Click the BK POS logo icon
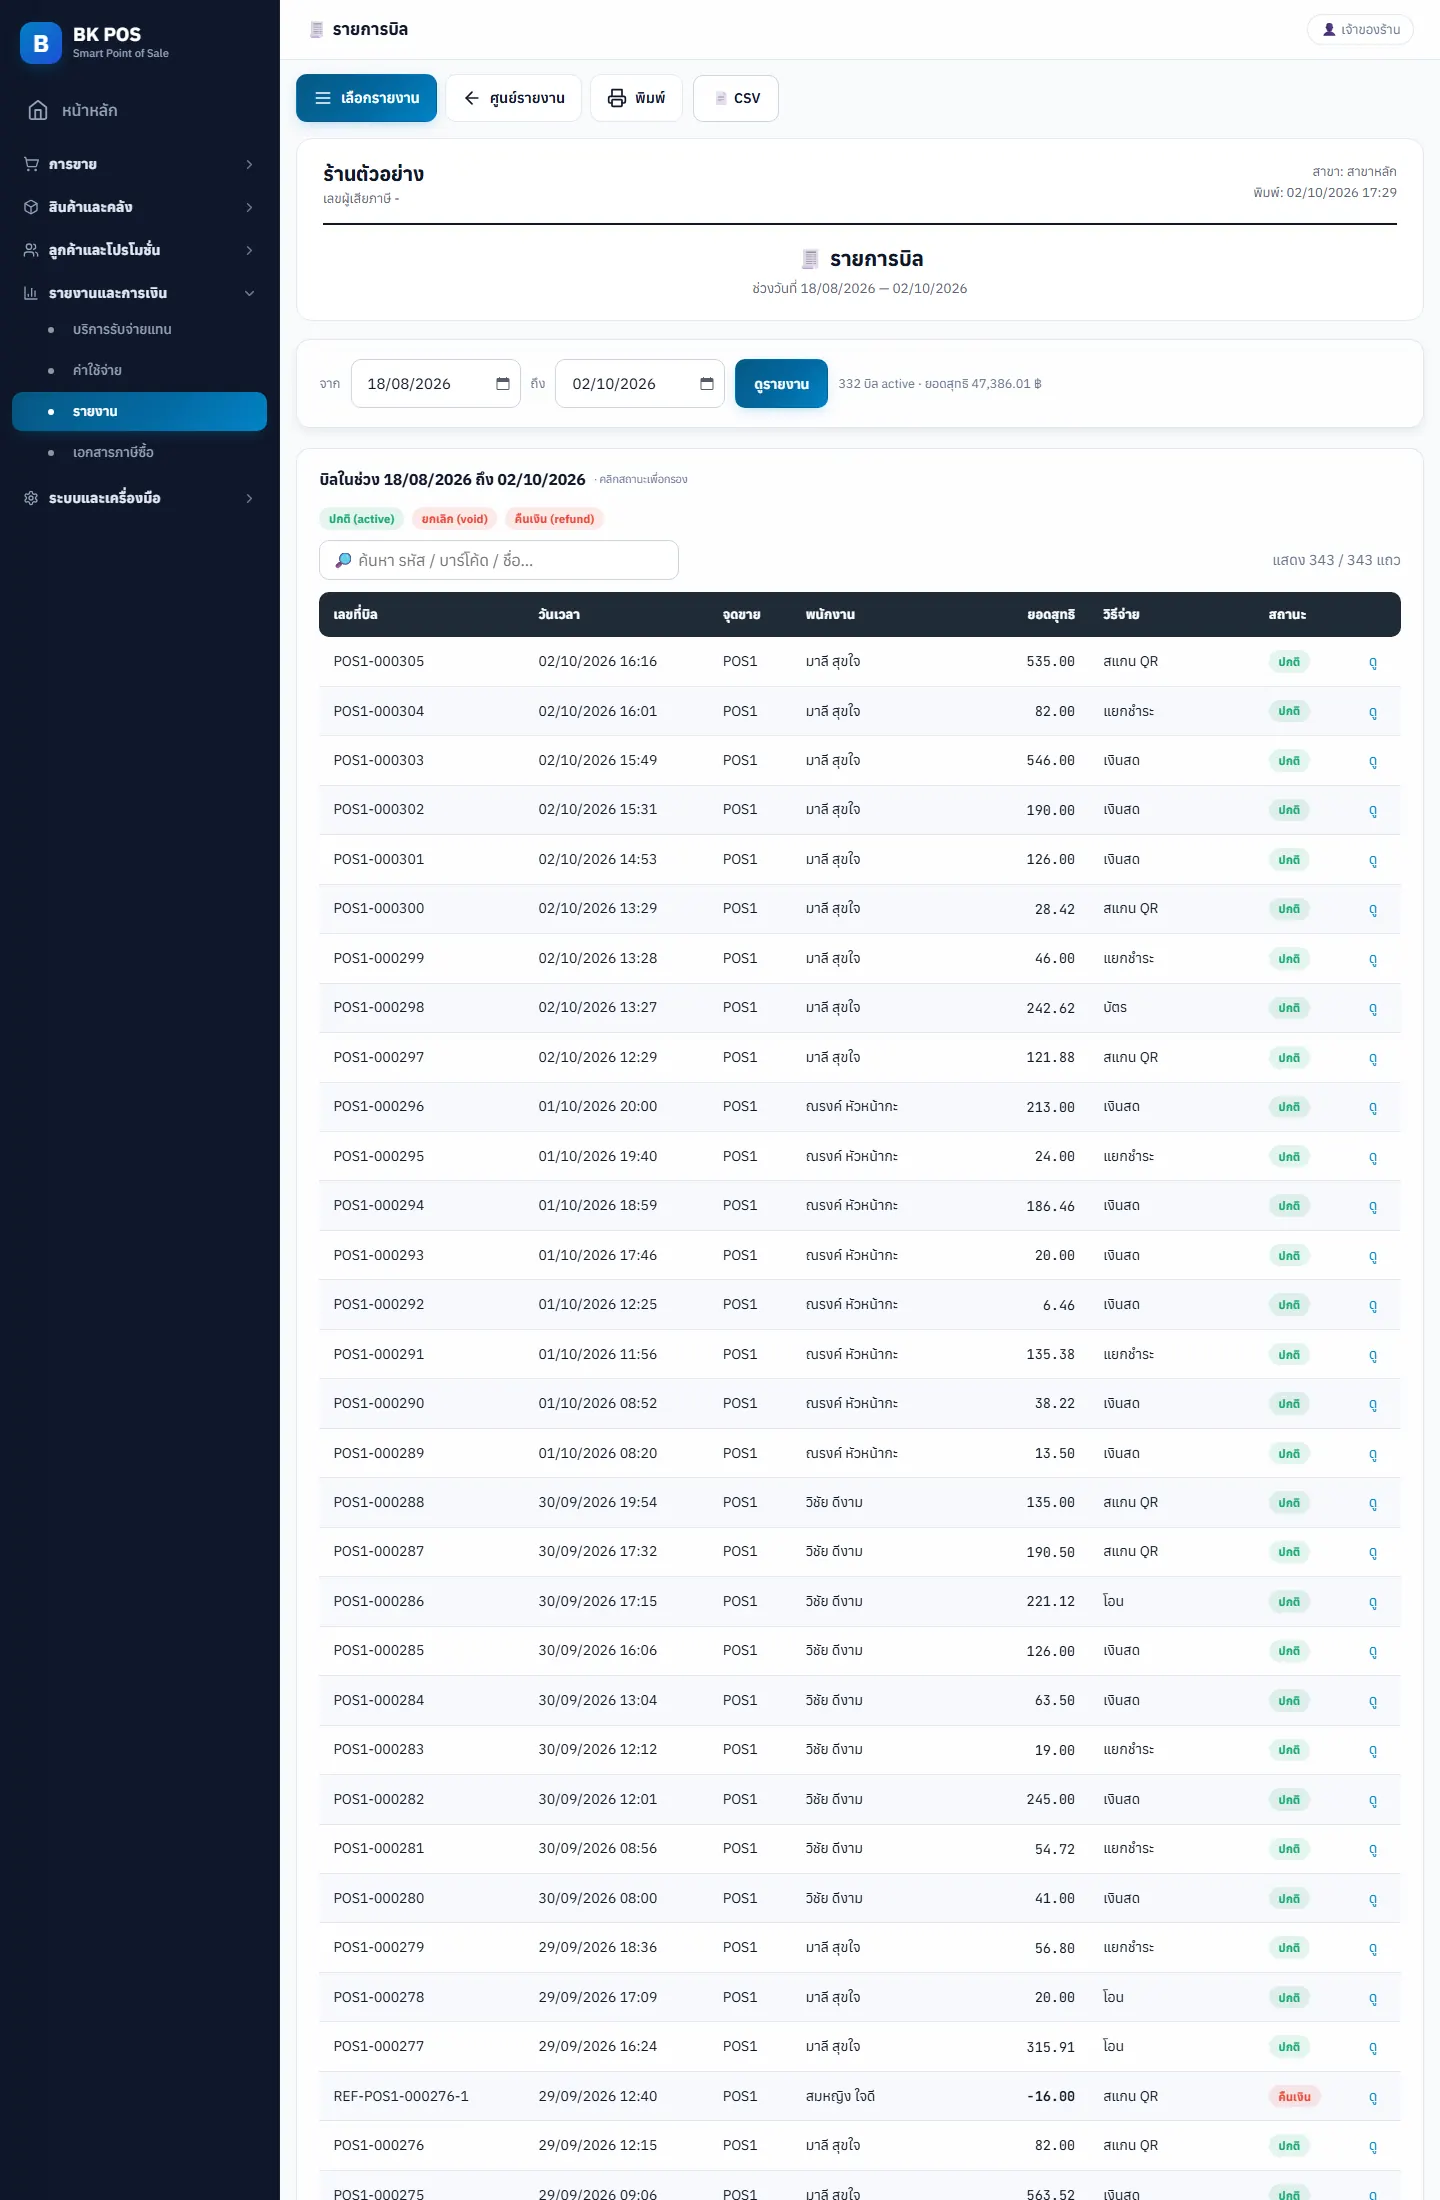The image size is (1440, 2200). (41, 43)
